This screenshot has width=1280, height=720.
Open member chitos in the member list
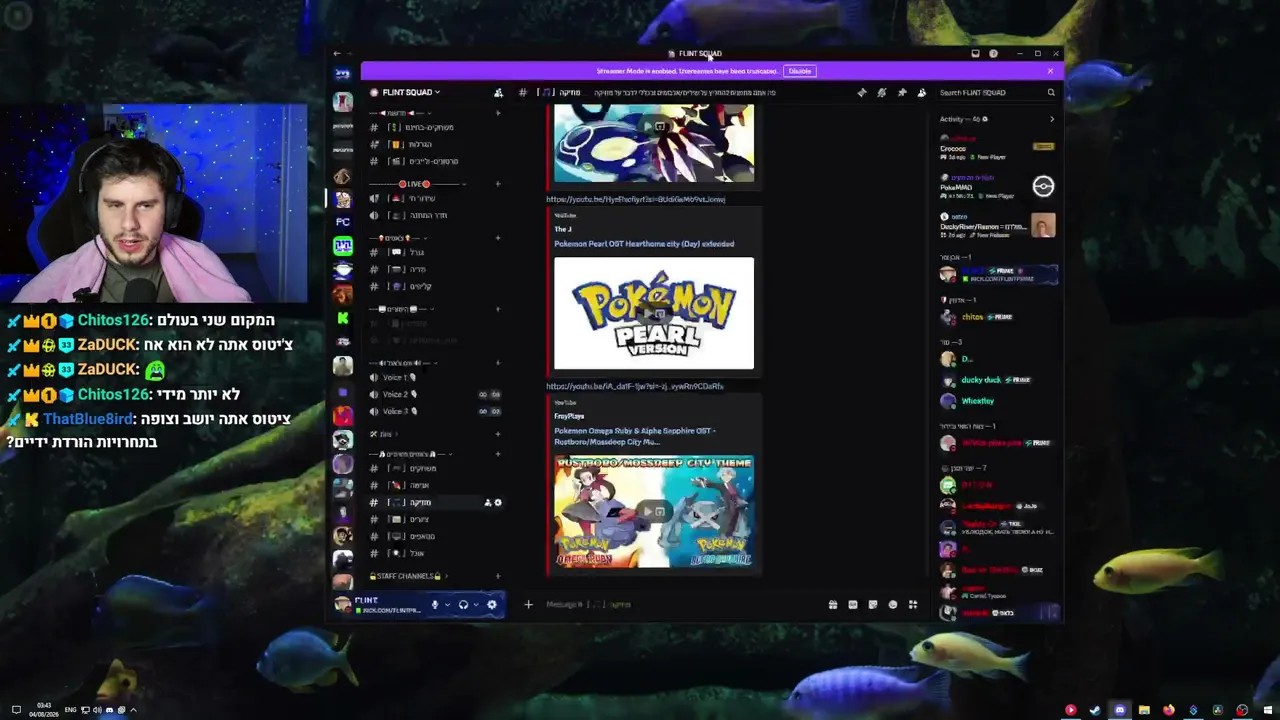tap(998, 318)
